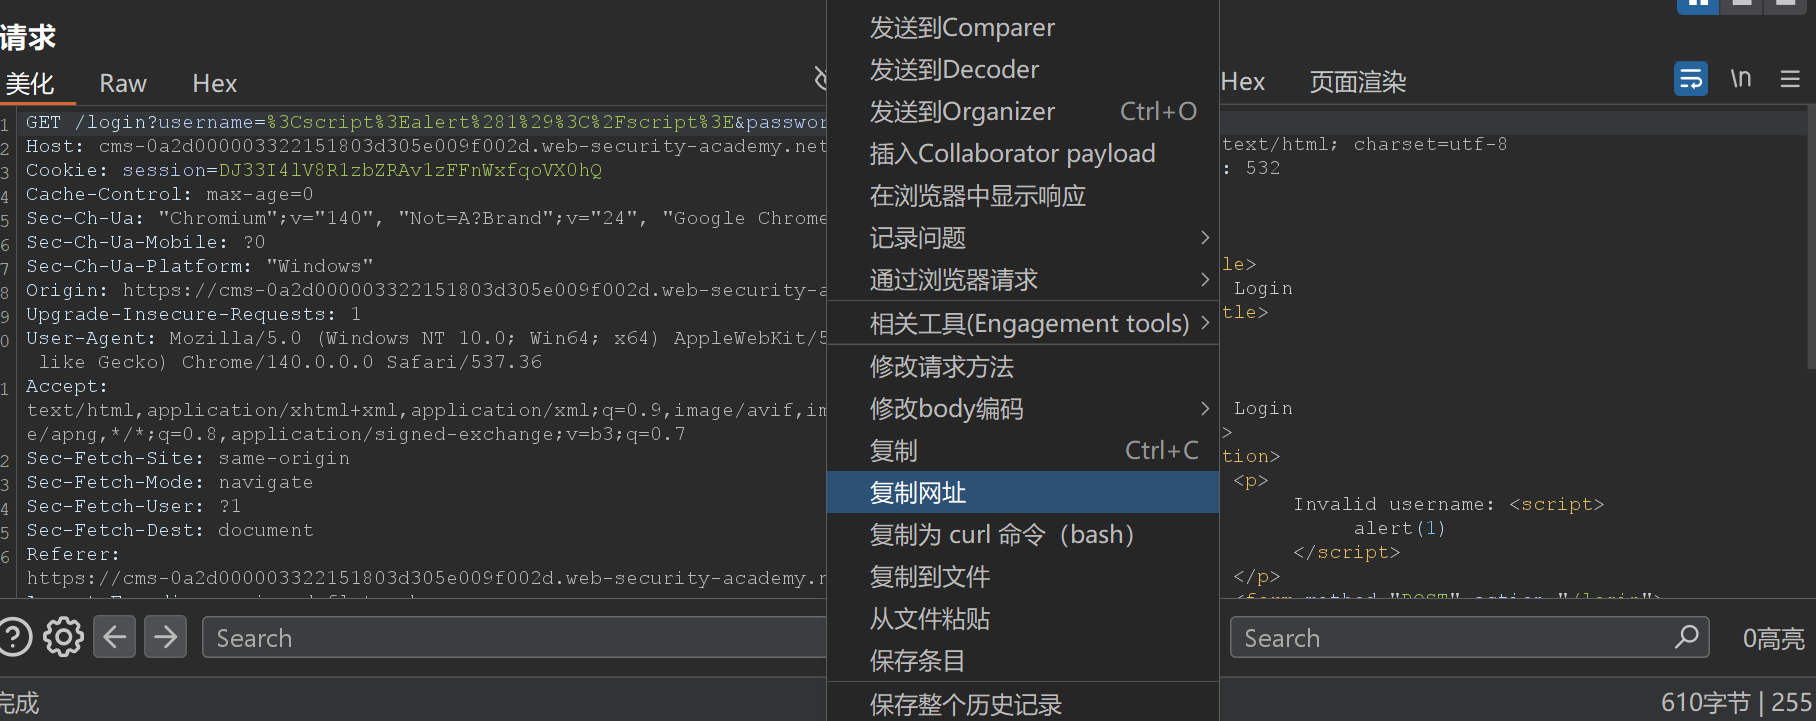Select 修改请求方法 menu item

1023,366
